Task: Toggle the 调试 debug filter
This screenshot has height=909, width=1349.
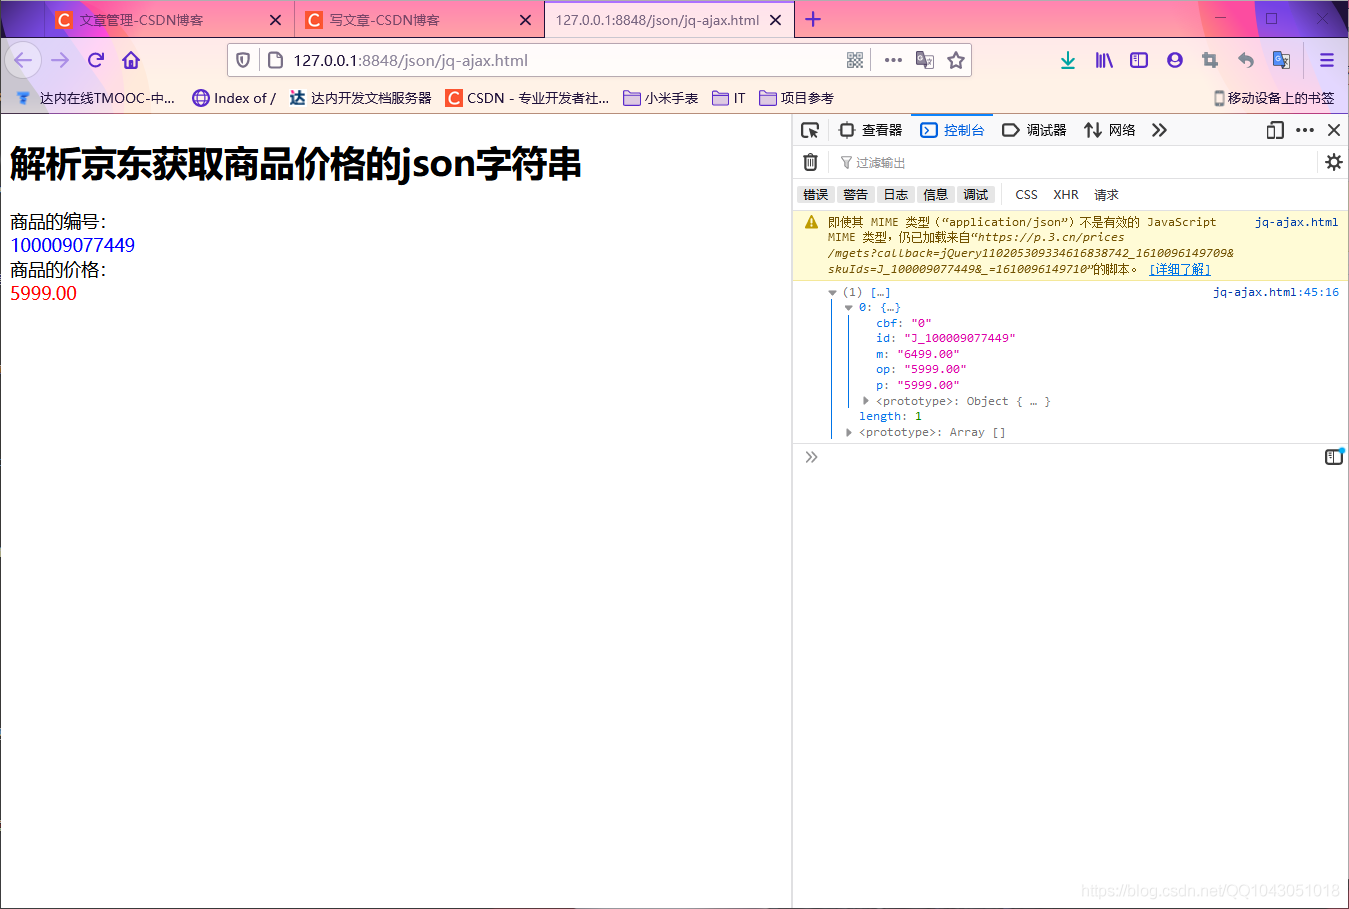Action: [976, 195]
